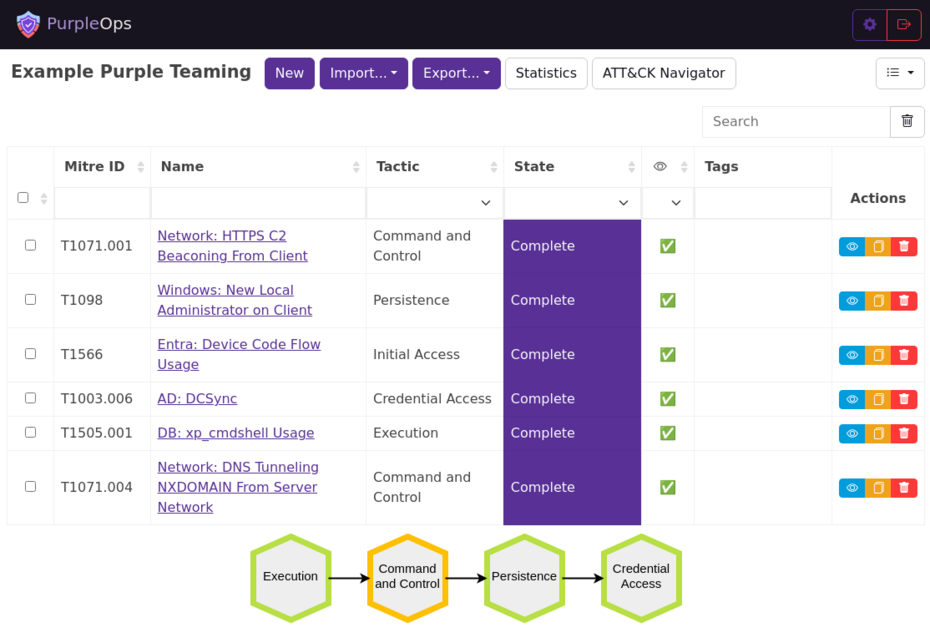Open the AD: DCSync link
The height and width of the screenshot is (638, 930).
(197, 399)
